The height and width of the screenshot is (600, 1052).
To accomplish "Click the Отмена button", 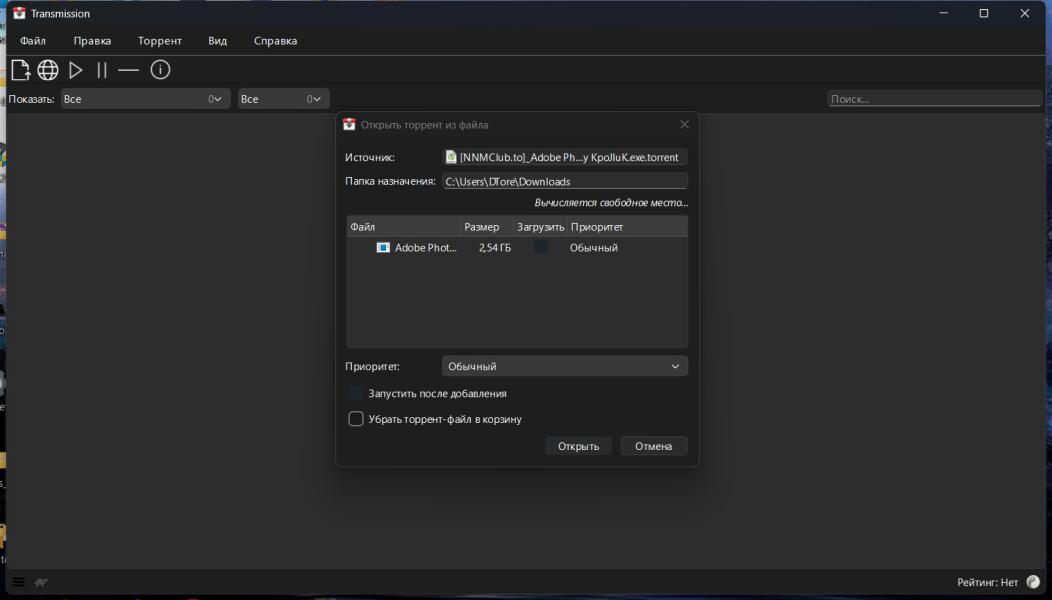I will pyautogui.click(x=653, y=446).
